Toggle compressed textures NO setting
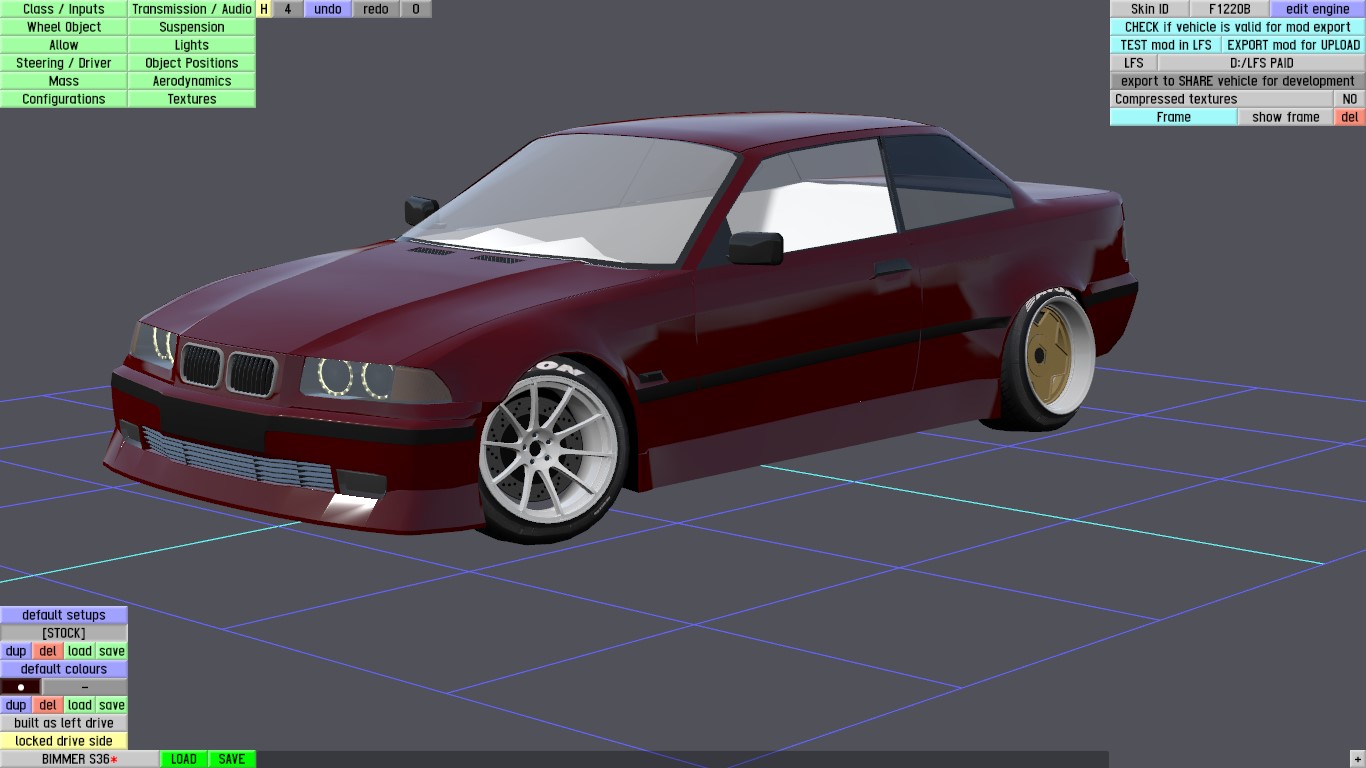 click(1350, 99)
